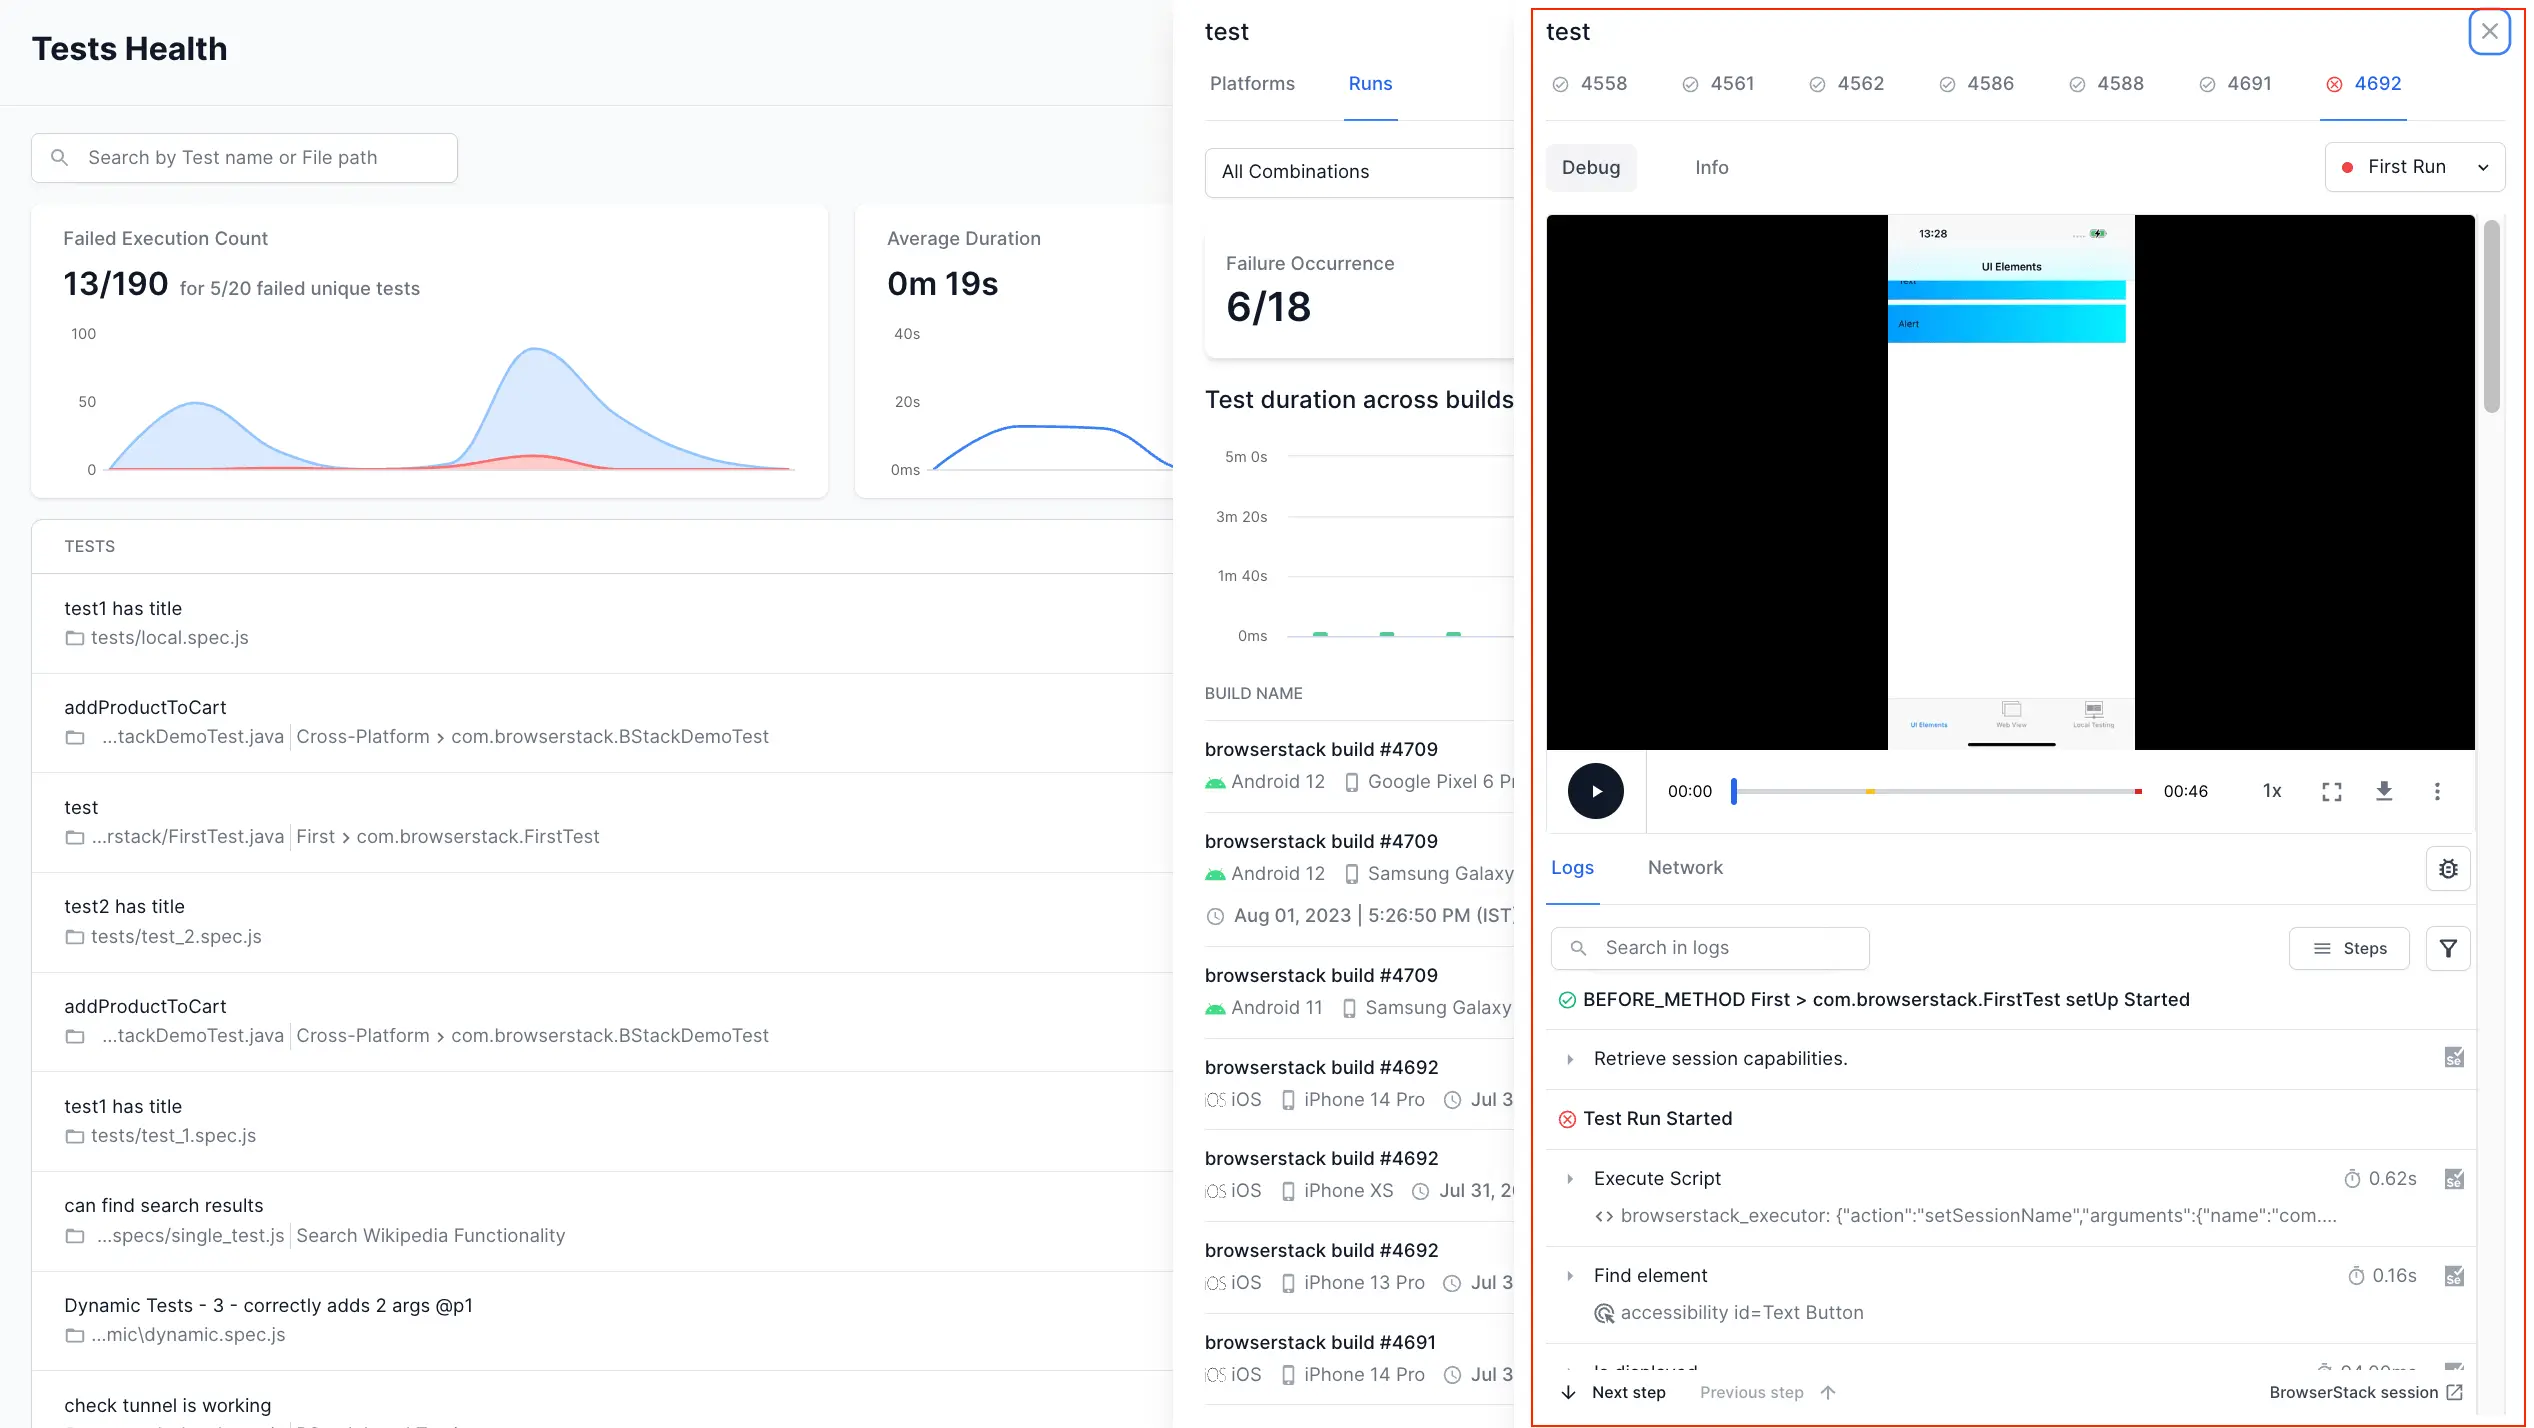Switch to the Network tab
The width and height of the screenshot is (2534, 1428).
coord(1685,868)
